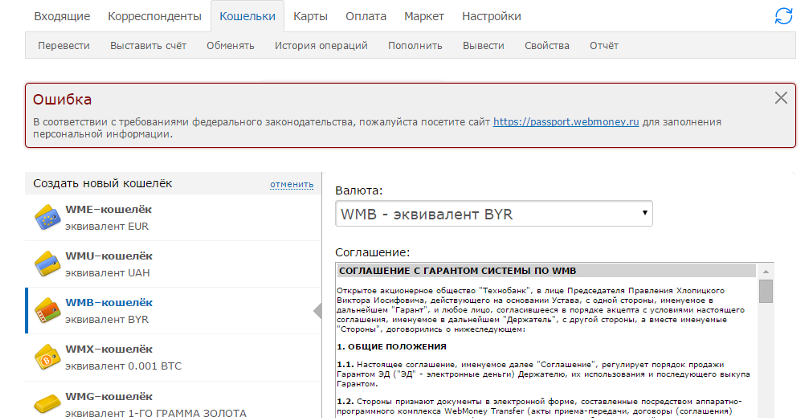
Task: Click the agreement text heading СОГЛАШЕНИЕ С ГАРАНТОМ
Action: click(458, 271)
